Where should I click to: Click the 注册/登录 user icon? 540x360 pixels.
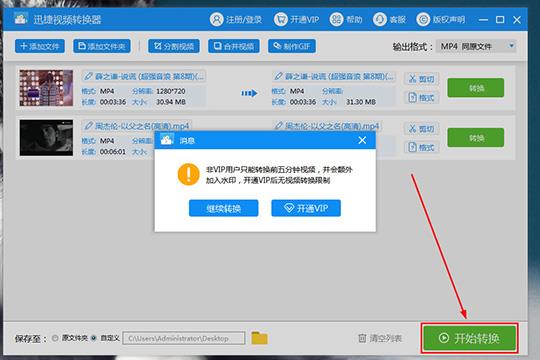coord(217,19)
